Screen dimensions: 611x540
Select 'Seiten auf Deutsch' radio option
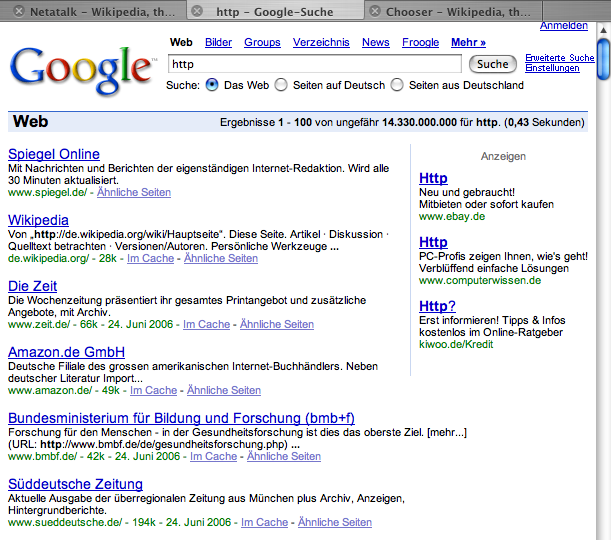[x=281, y=85]
